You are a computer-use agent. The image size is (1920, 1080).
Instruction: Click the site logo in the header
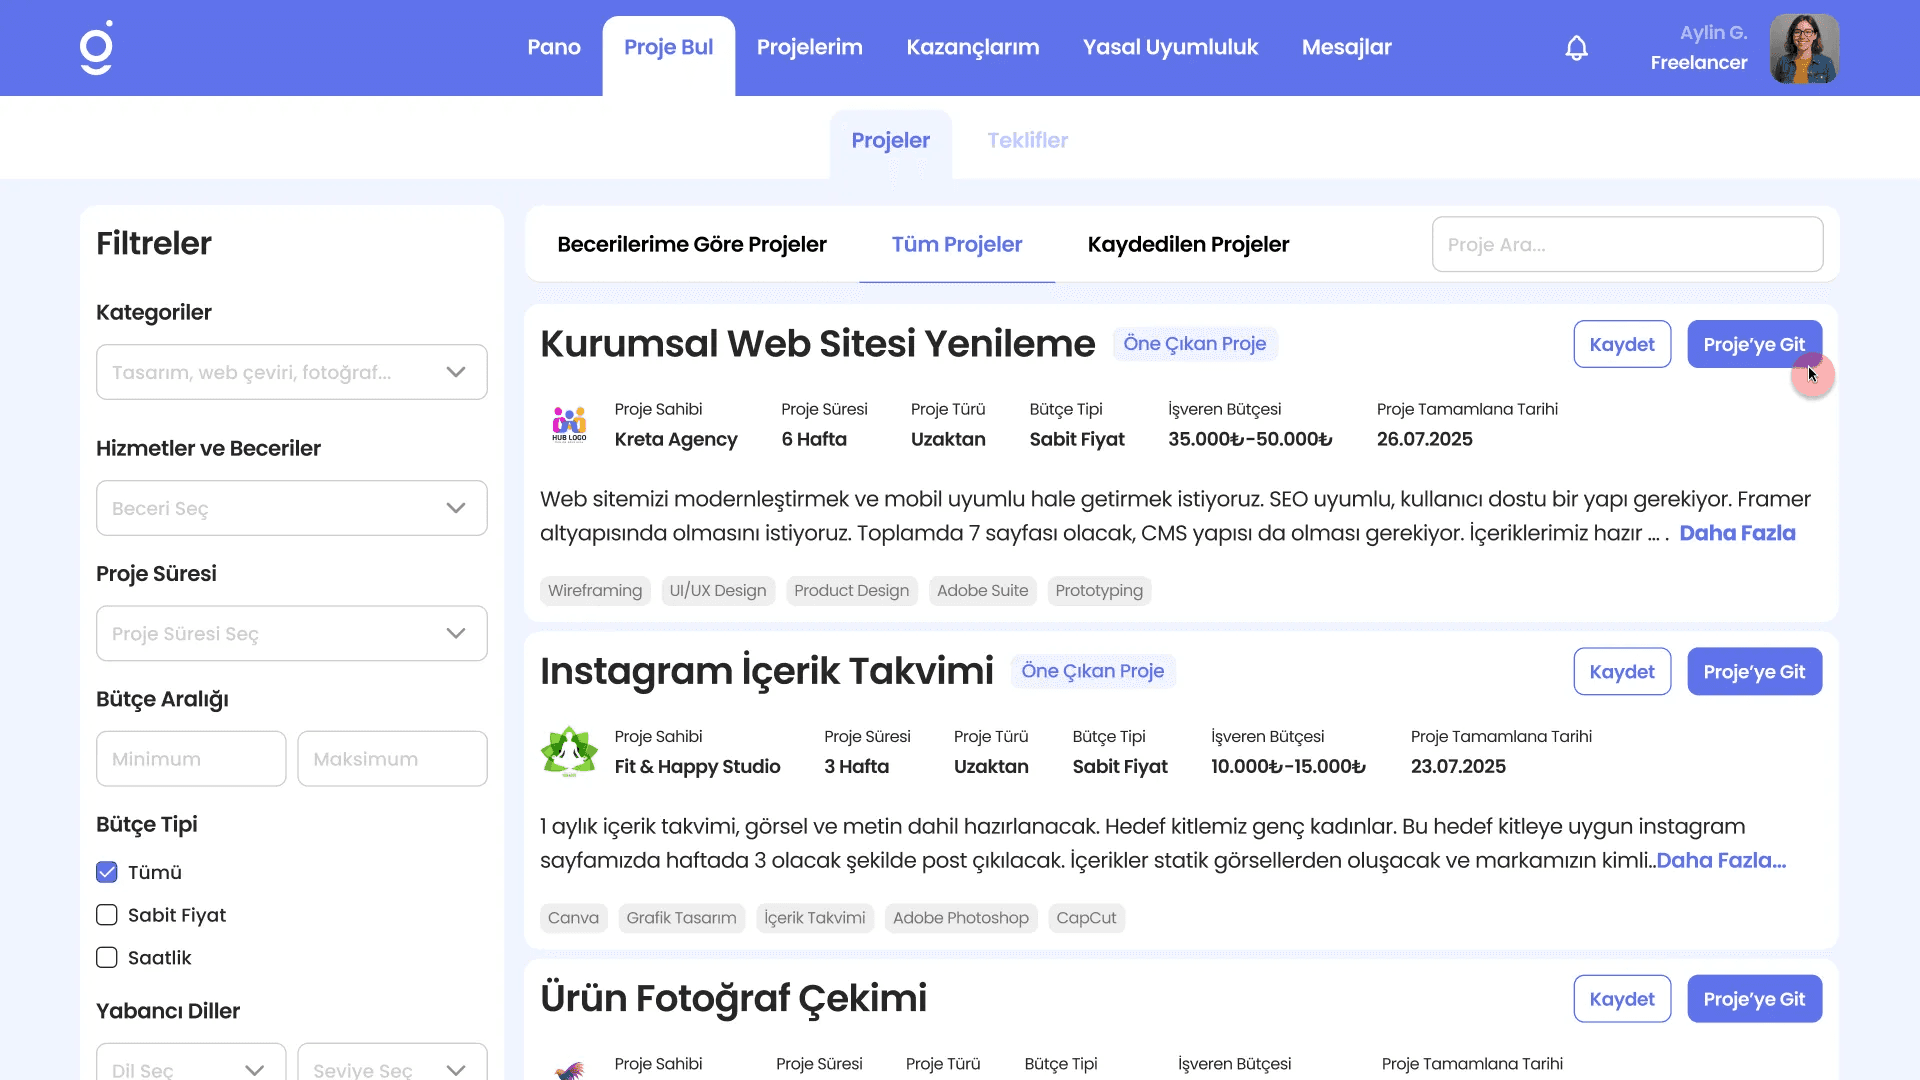click(96, 48)
